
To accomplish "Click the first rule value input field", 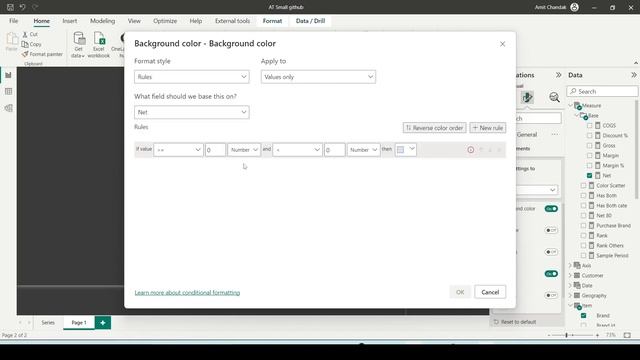I will tap(215, 150).
